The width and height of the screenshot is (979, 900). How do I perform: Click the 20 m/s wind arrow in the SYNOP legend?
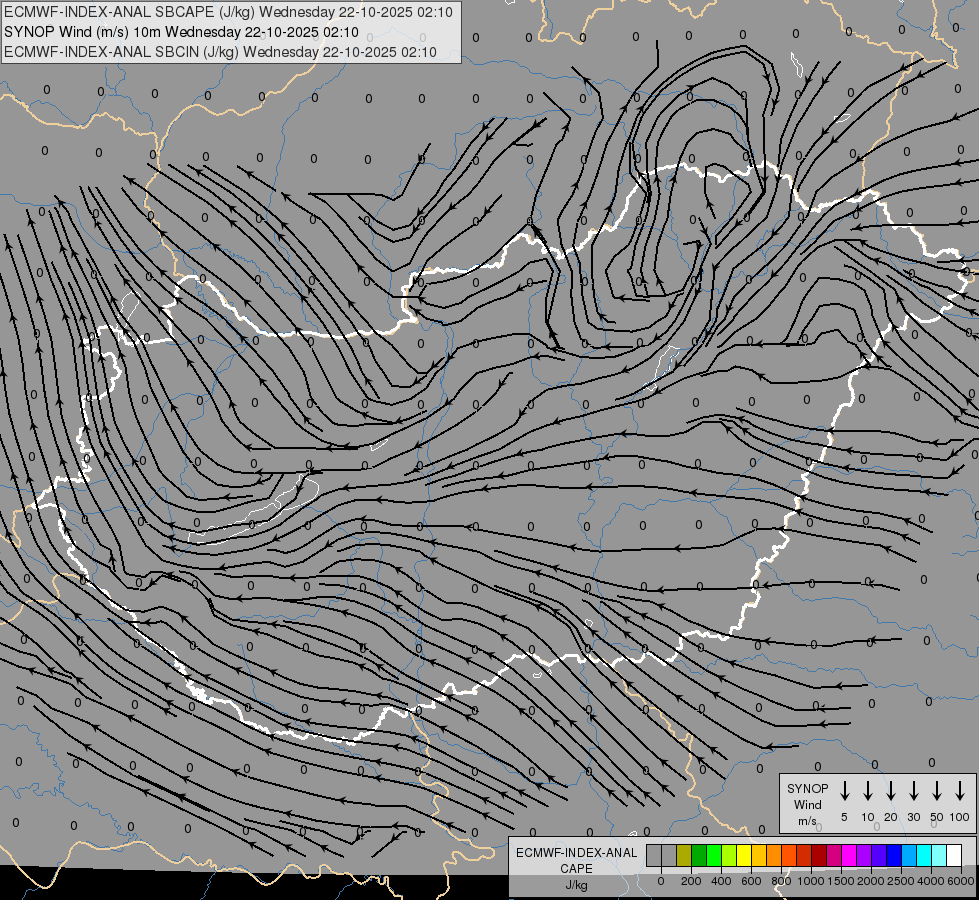tap(890, 791)
